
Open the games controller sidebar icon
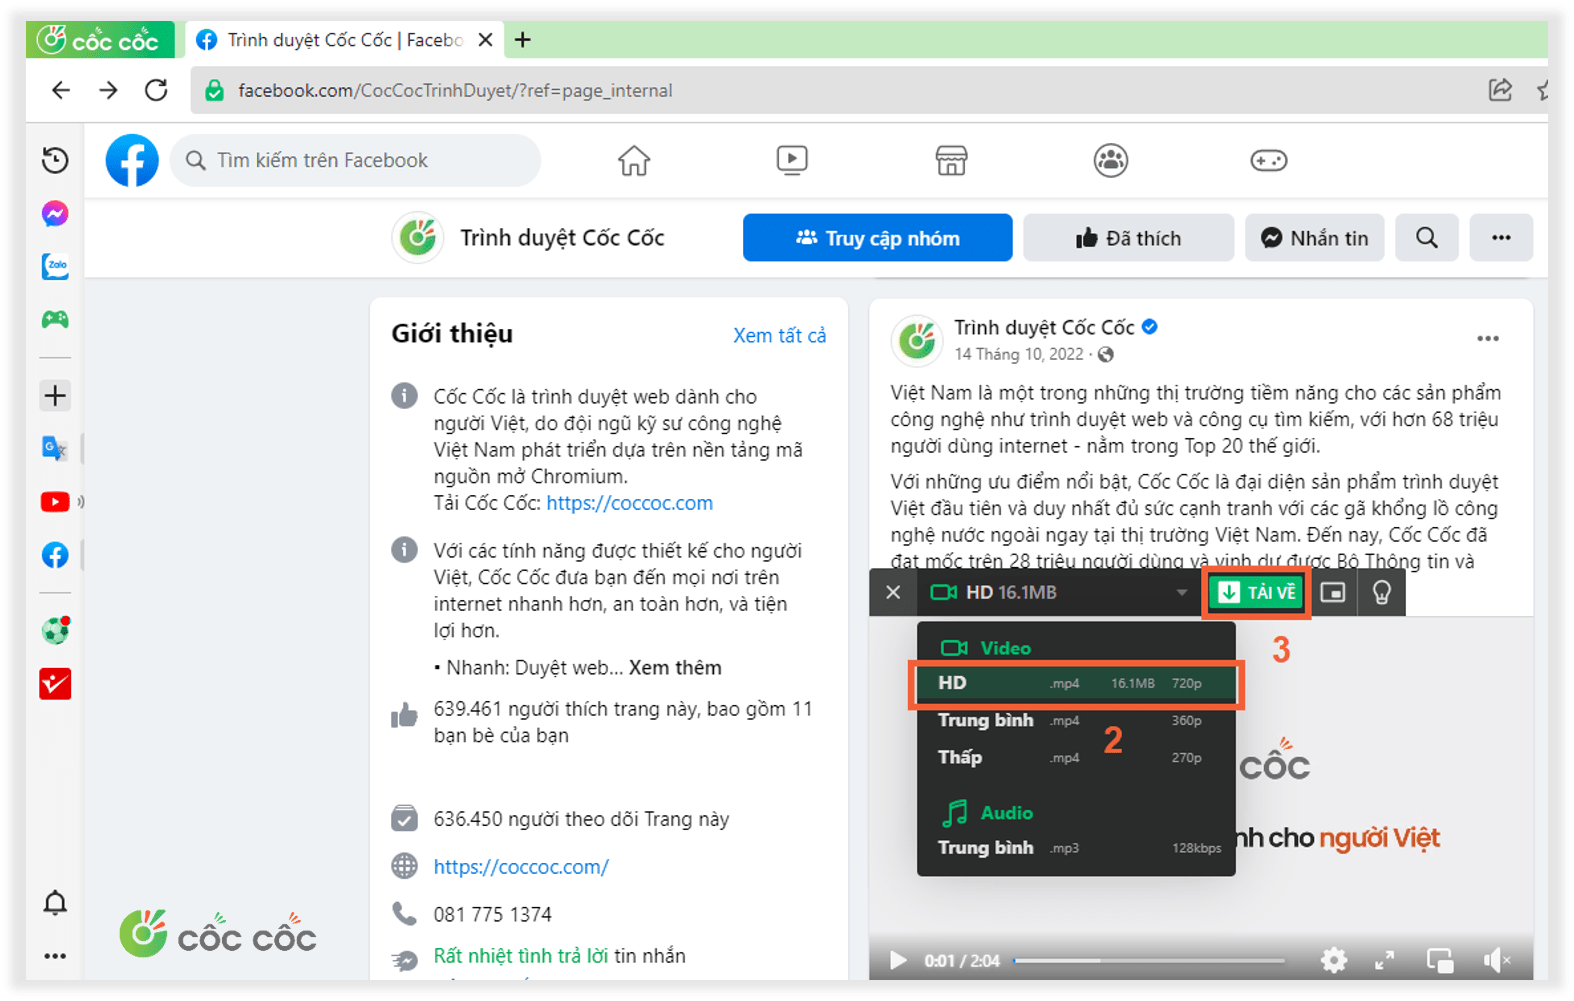point(55,319)
